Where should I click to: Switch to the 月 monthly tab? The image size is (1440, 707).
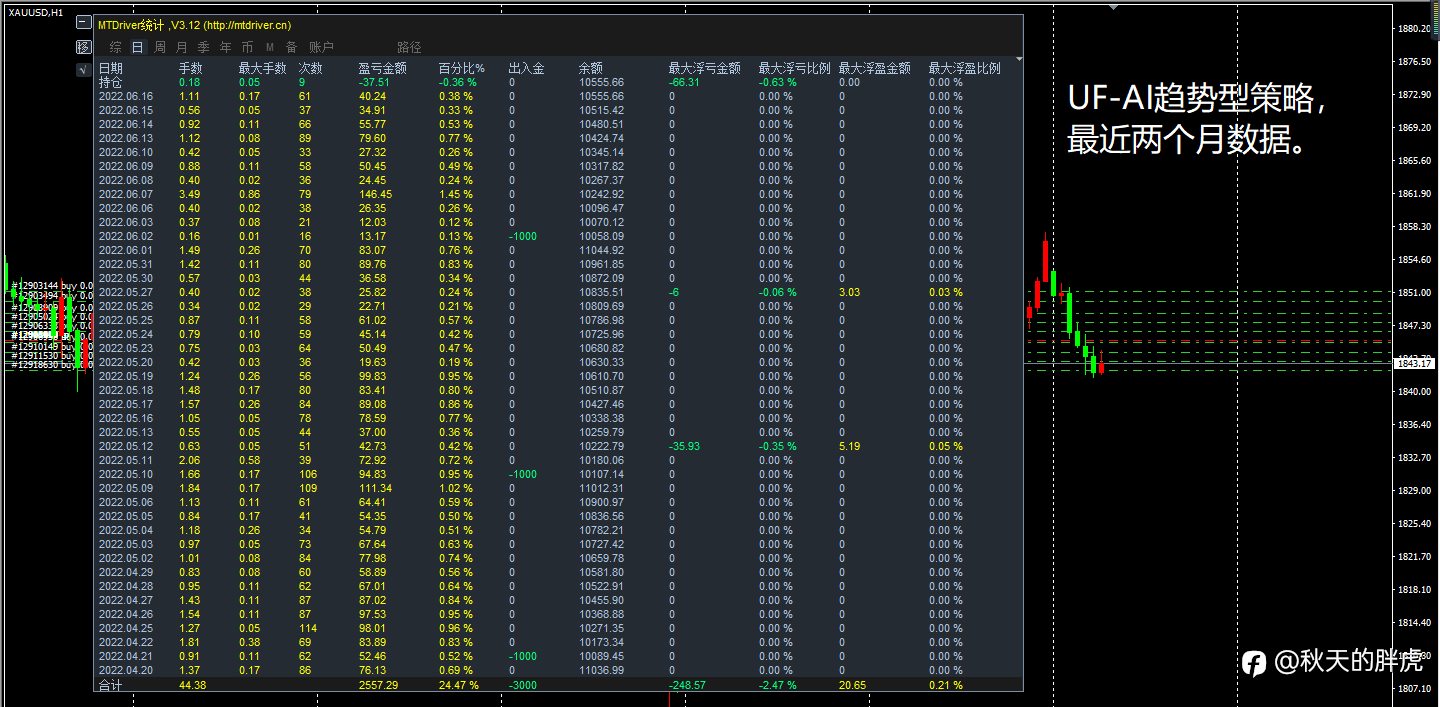pos(181,47)
